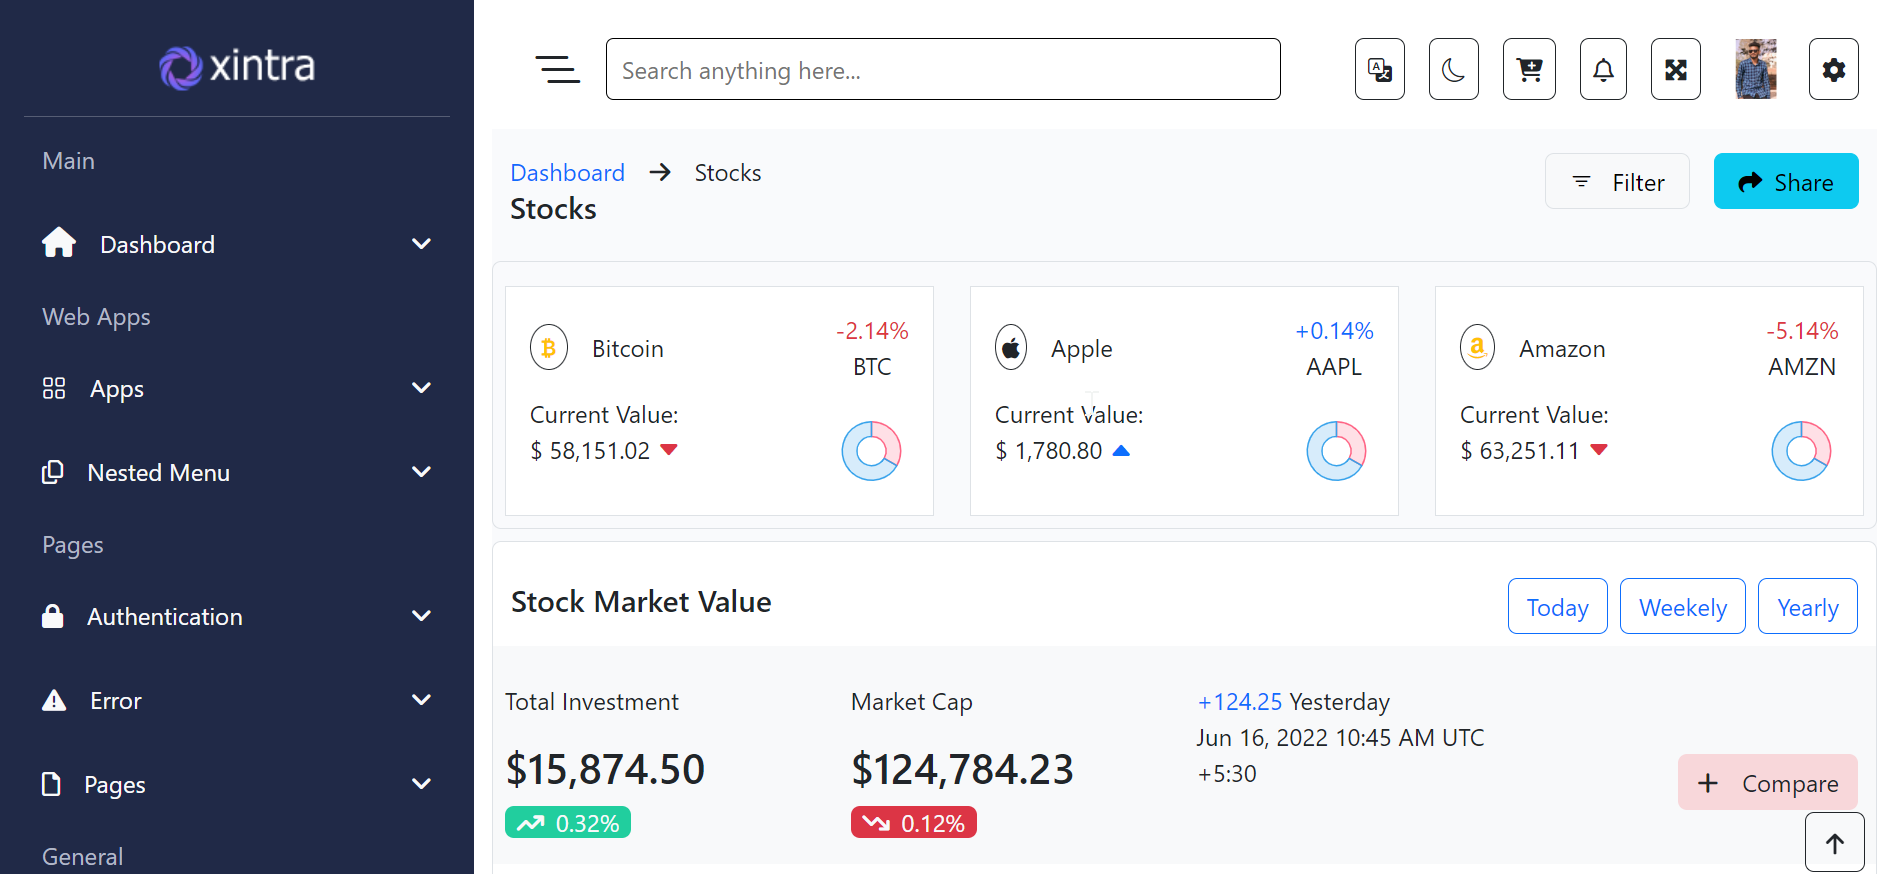Expand the Authentication menu chevron
1888x874 pixels.
pos(421,617)
